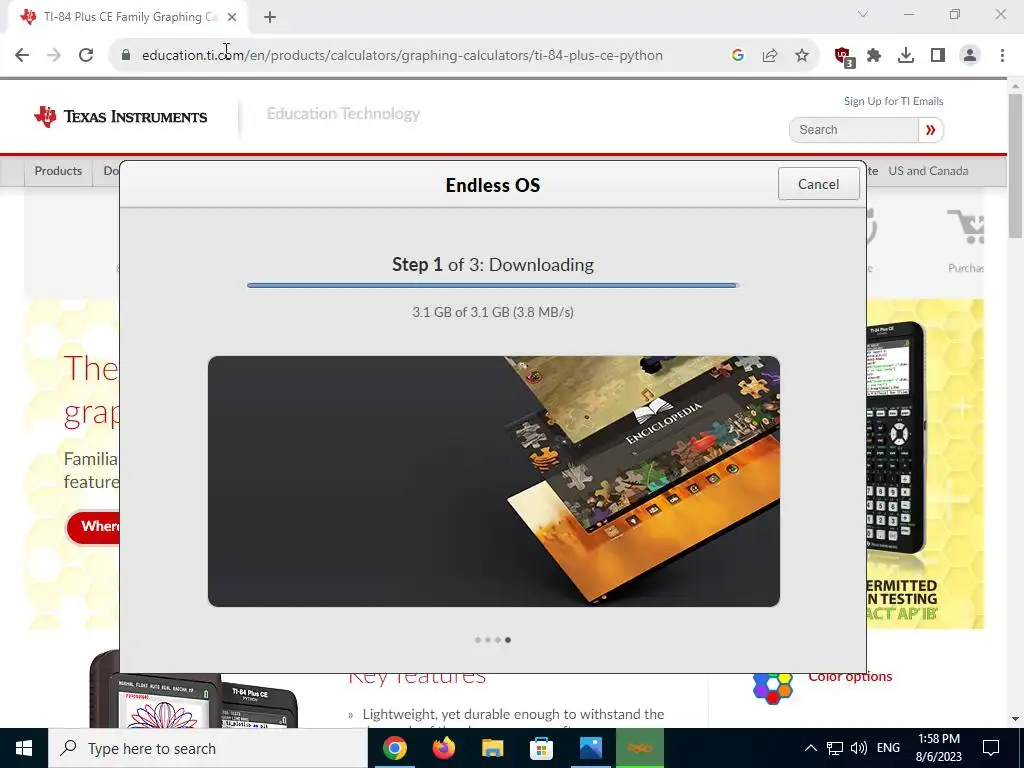Go forward in Chrome browser
Viewport: 1024px width, 768px height.
(54, 55)
